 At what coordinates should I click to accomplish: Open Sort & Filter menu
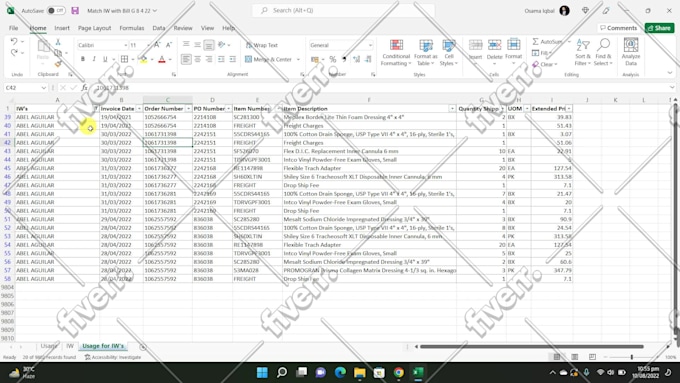(x=582, y=52)
